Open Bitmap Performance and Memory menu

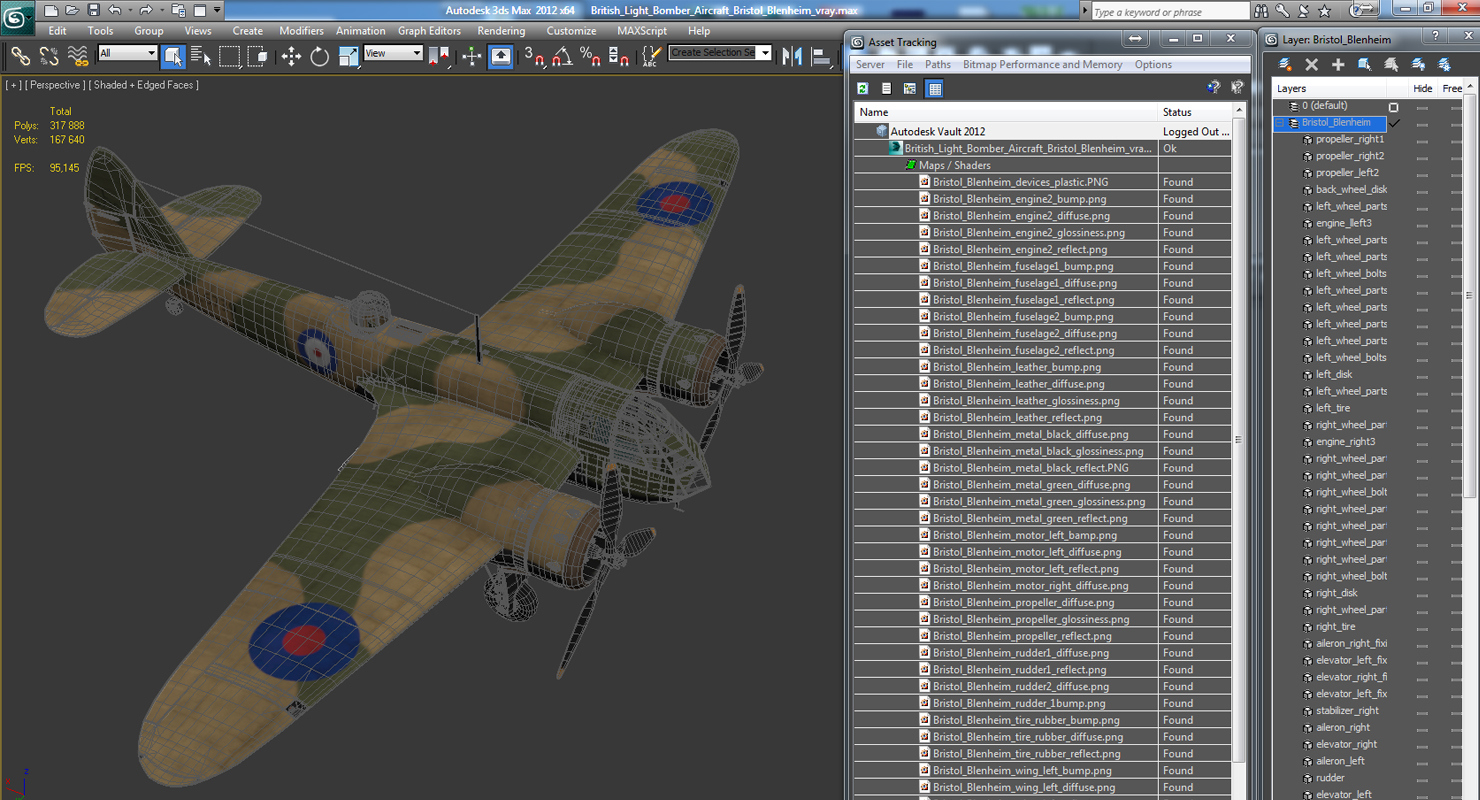pos(1042,64)
